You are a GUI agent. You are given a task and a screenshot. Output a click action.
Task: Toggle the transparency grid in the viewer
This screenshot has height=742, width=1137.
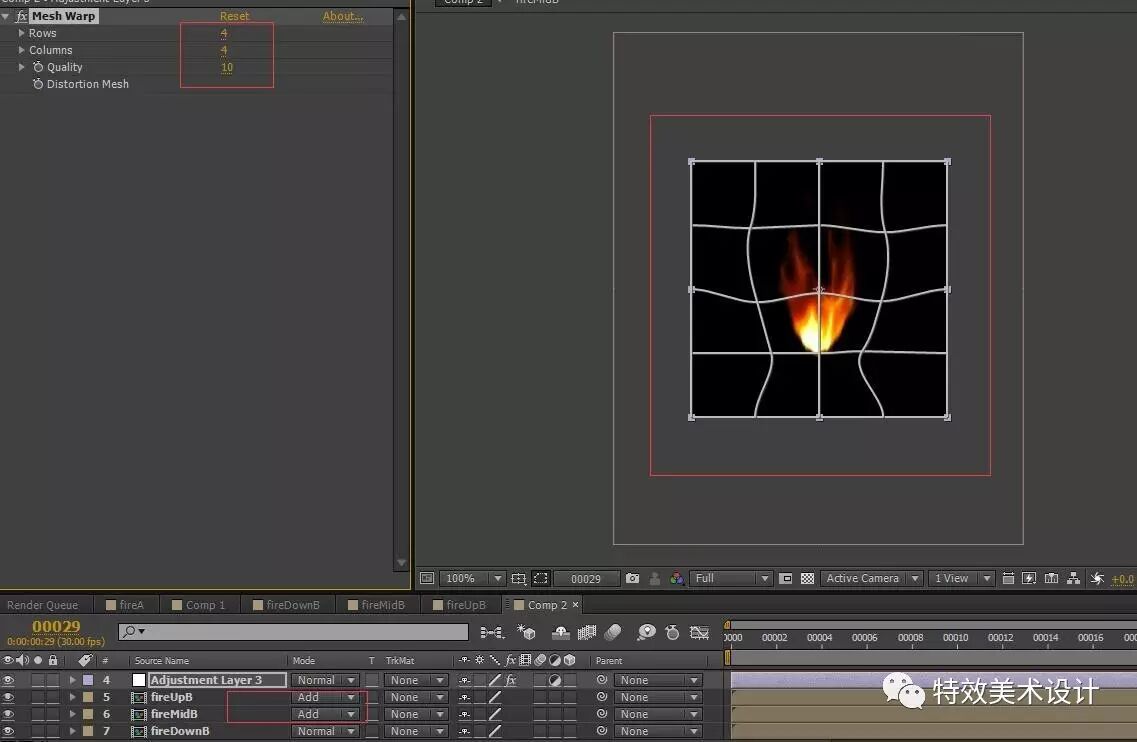(x=807, y=578)
